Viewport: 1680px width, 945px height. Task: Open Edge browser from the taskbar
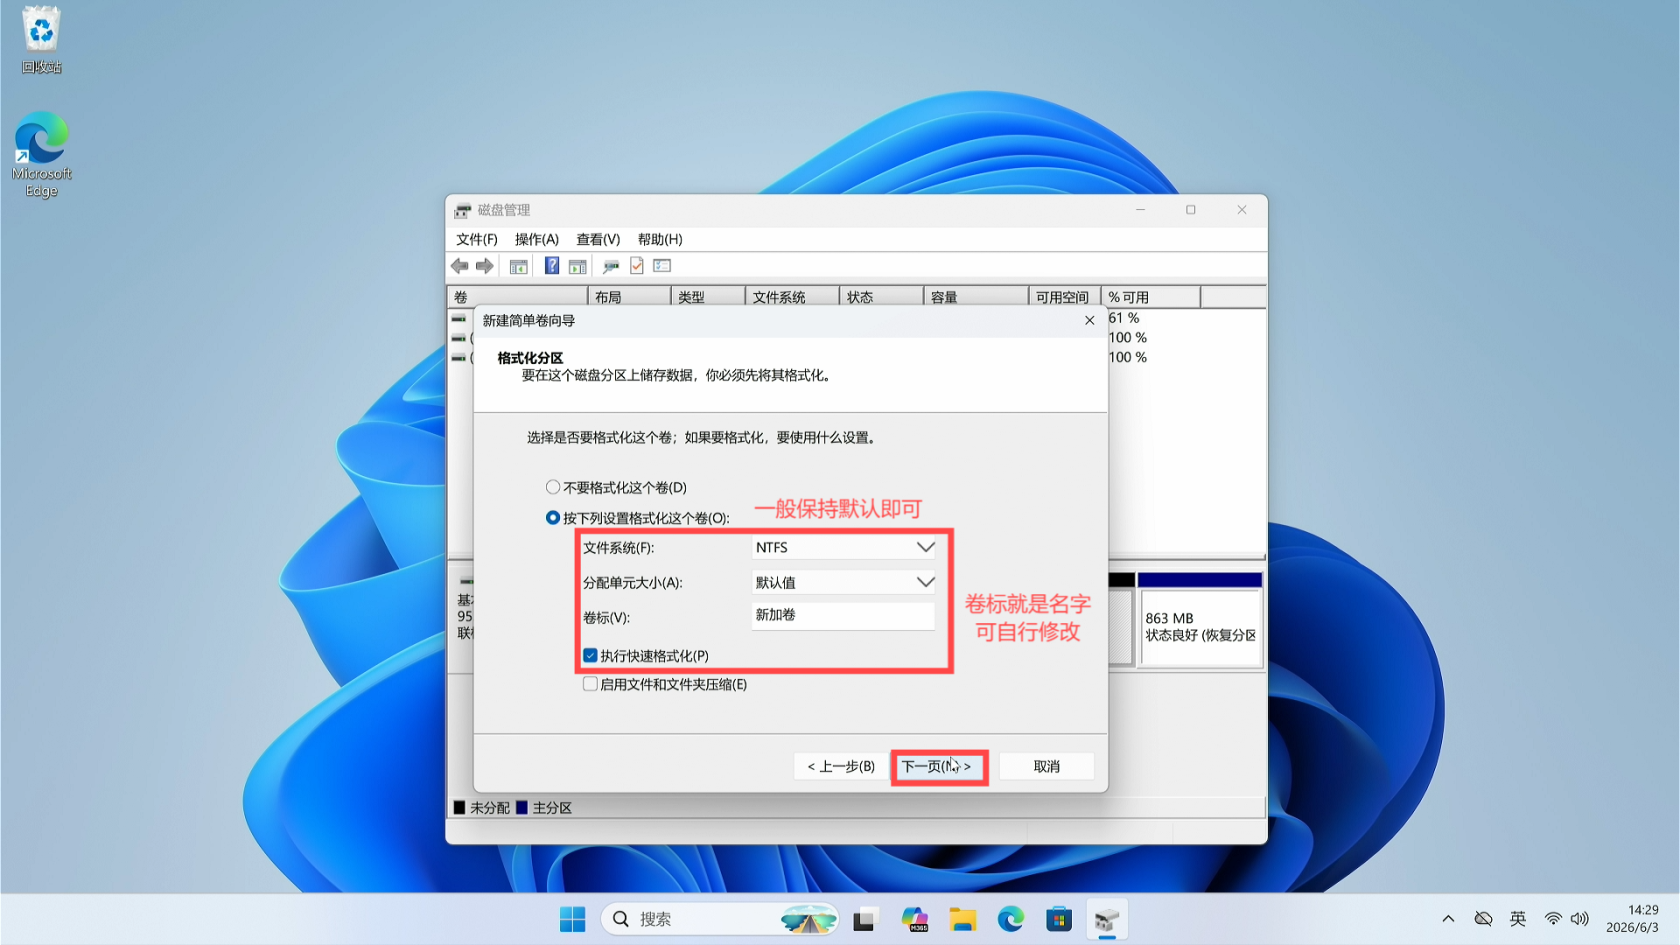pyautogui.click(x=1011, y=919)
